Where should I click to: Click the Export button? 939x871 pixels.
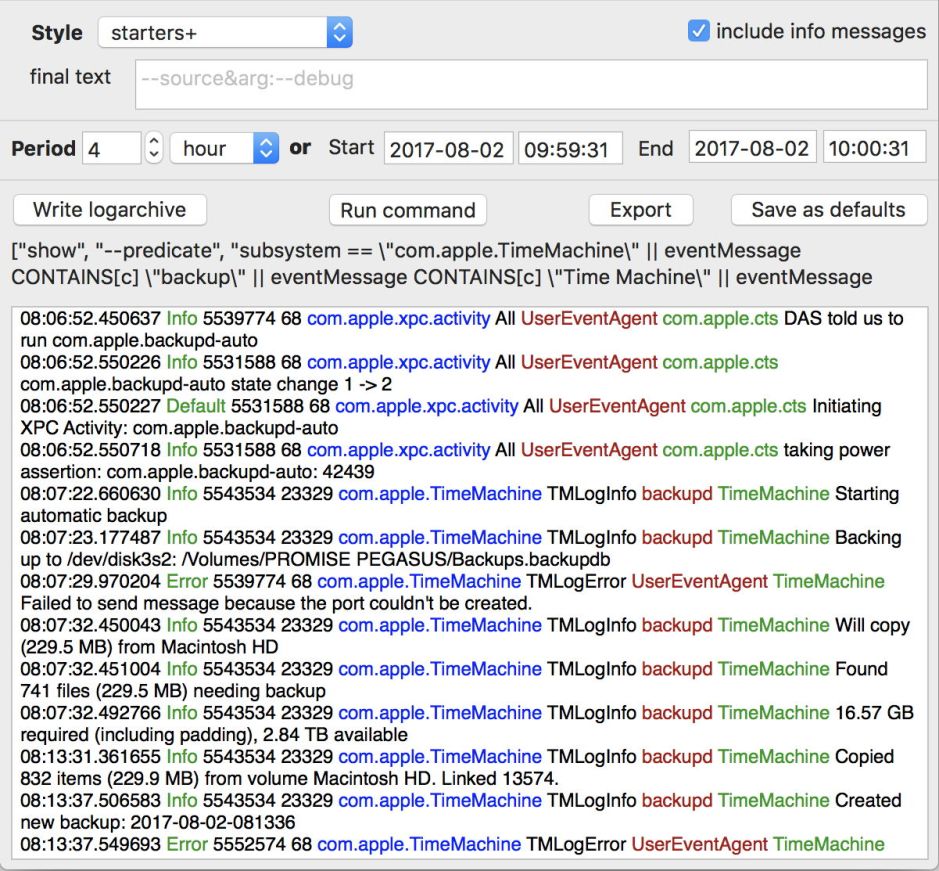tap(640, 210)
